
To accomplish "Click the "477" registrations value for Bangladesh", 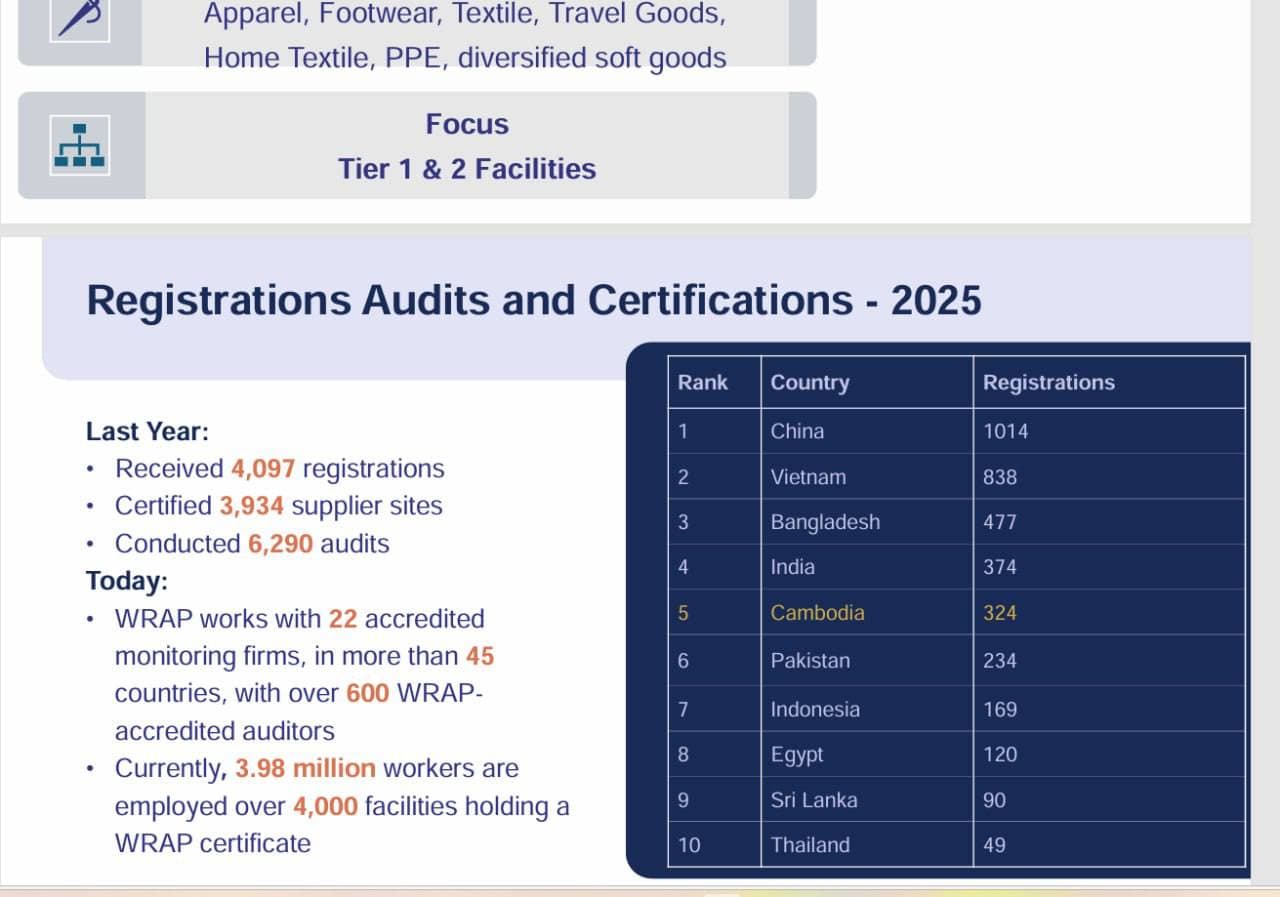I will (x=1000, y=522).
